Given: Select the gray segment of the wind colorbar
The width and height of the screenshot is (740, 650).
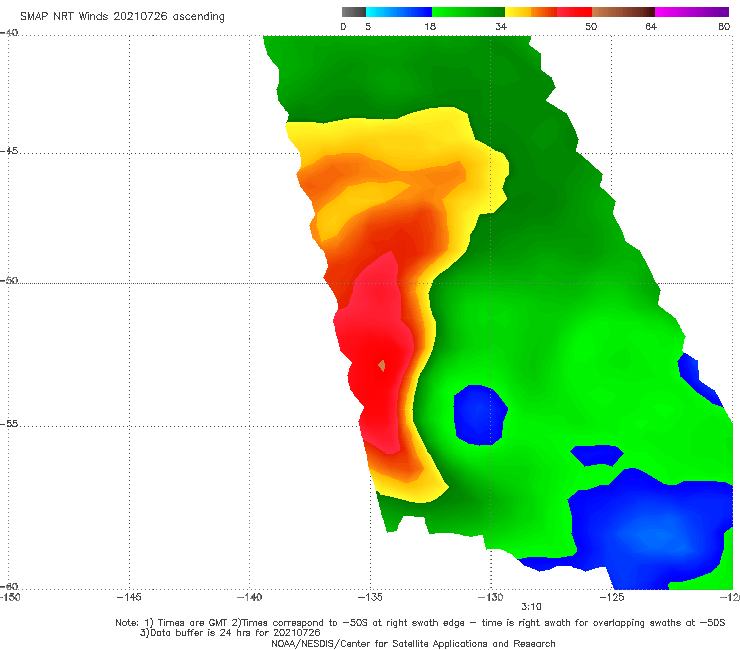Looking at the screenshot, I should point(354,12).
